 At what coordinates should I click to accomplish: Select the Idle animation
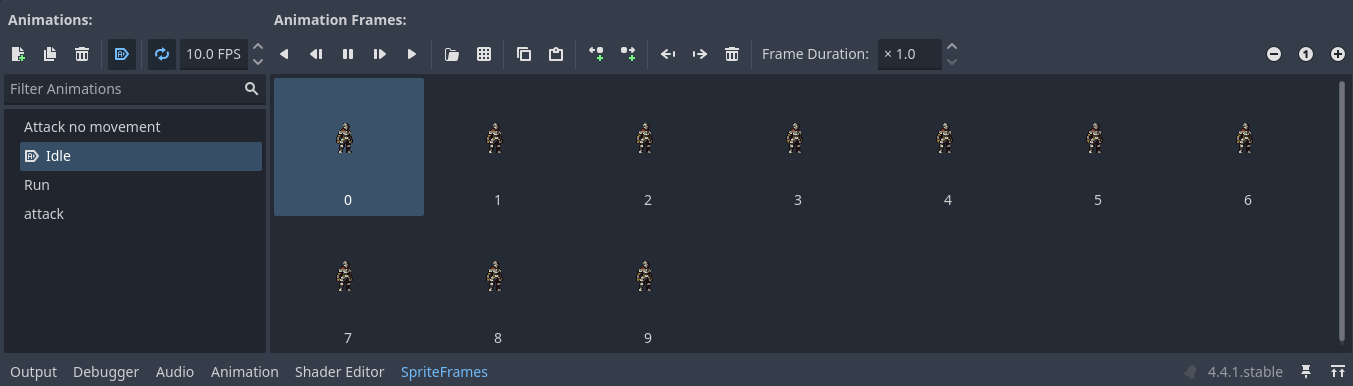tap(141, 156)
